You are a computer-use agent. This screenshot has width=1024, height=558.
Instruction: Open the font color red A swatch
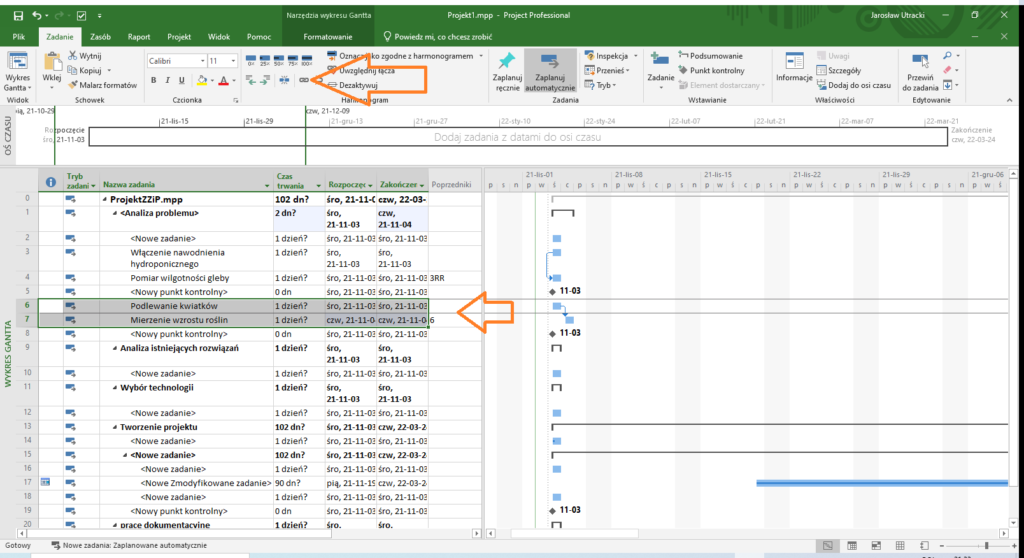[223, 80]
